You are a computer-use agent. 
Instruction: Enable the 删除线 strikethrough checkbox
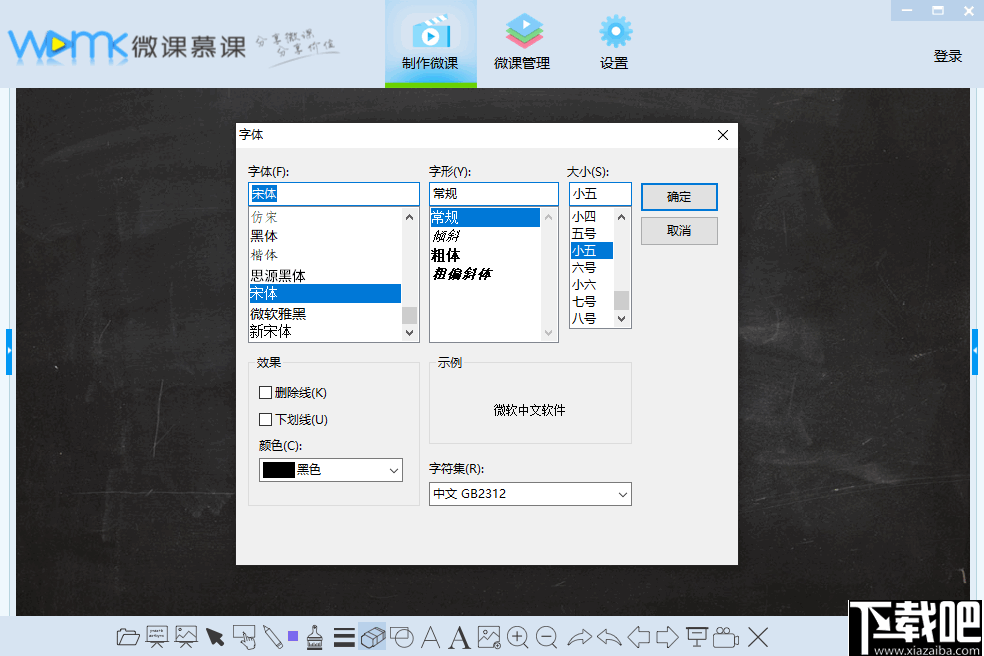pos(264,393)
